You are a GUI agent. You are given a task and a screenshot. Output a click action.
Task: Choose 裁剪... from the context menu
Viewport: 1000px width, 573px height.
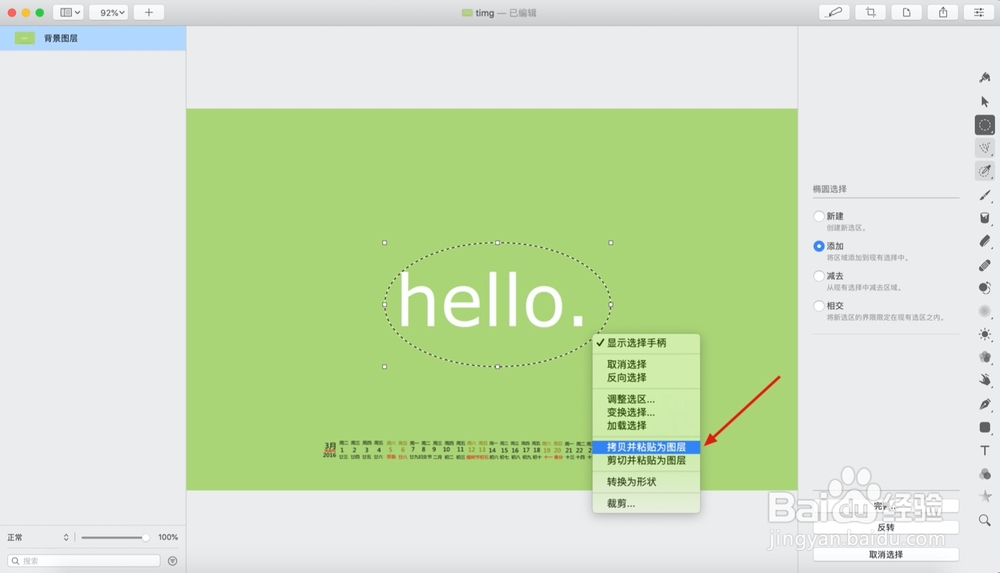pyautogui.click(x=646, y=503)
